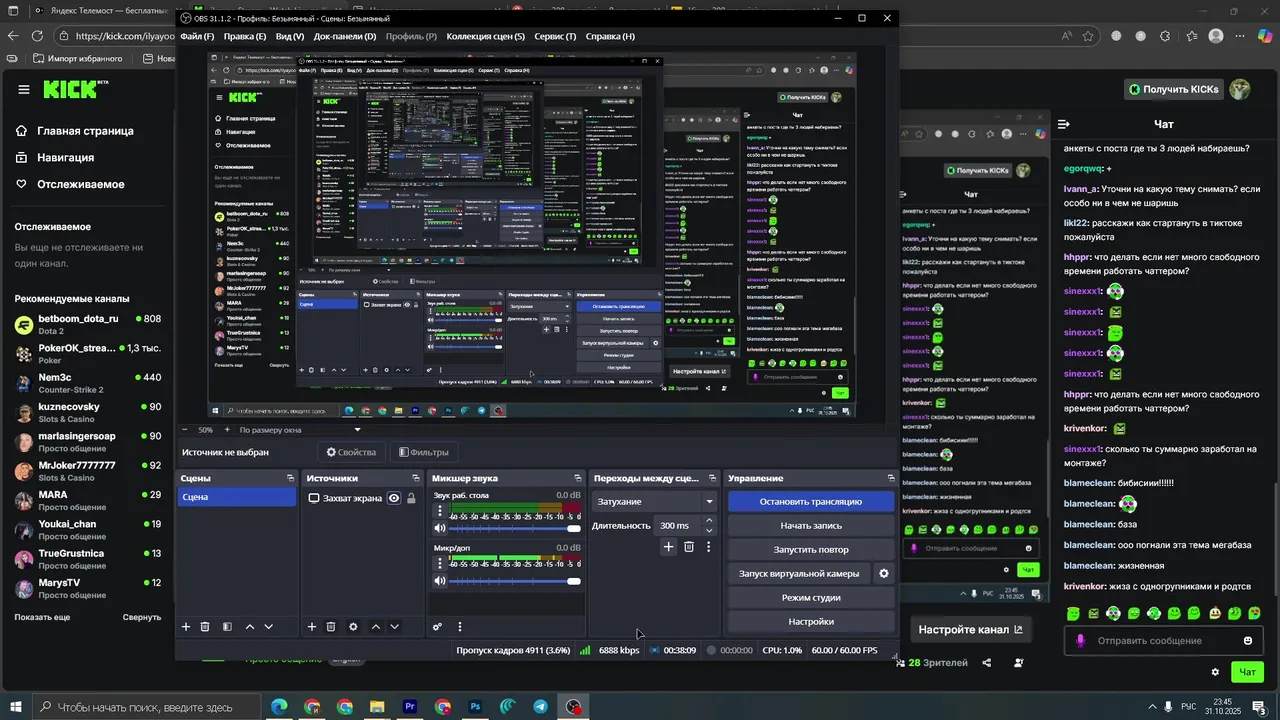Image resolution: width=1280 pixels, height=720 pixels.
Task: Pop out the Источники dock panel
Action: (x=416, y=479)
